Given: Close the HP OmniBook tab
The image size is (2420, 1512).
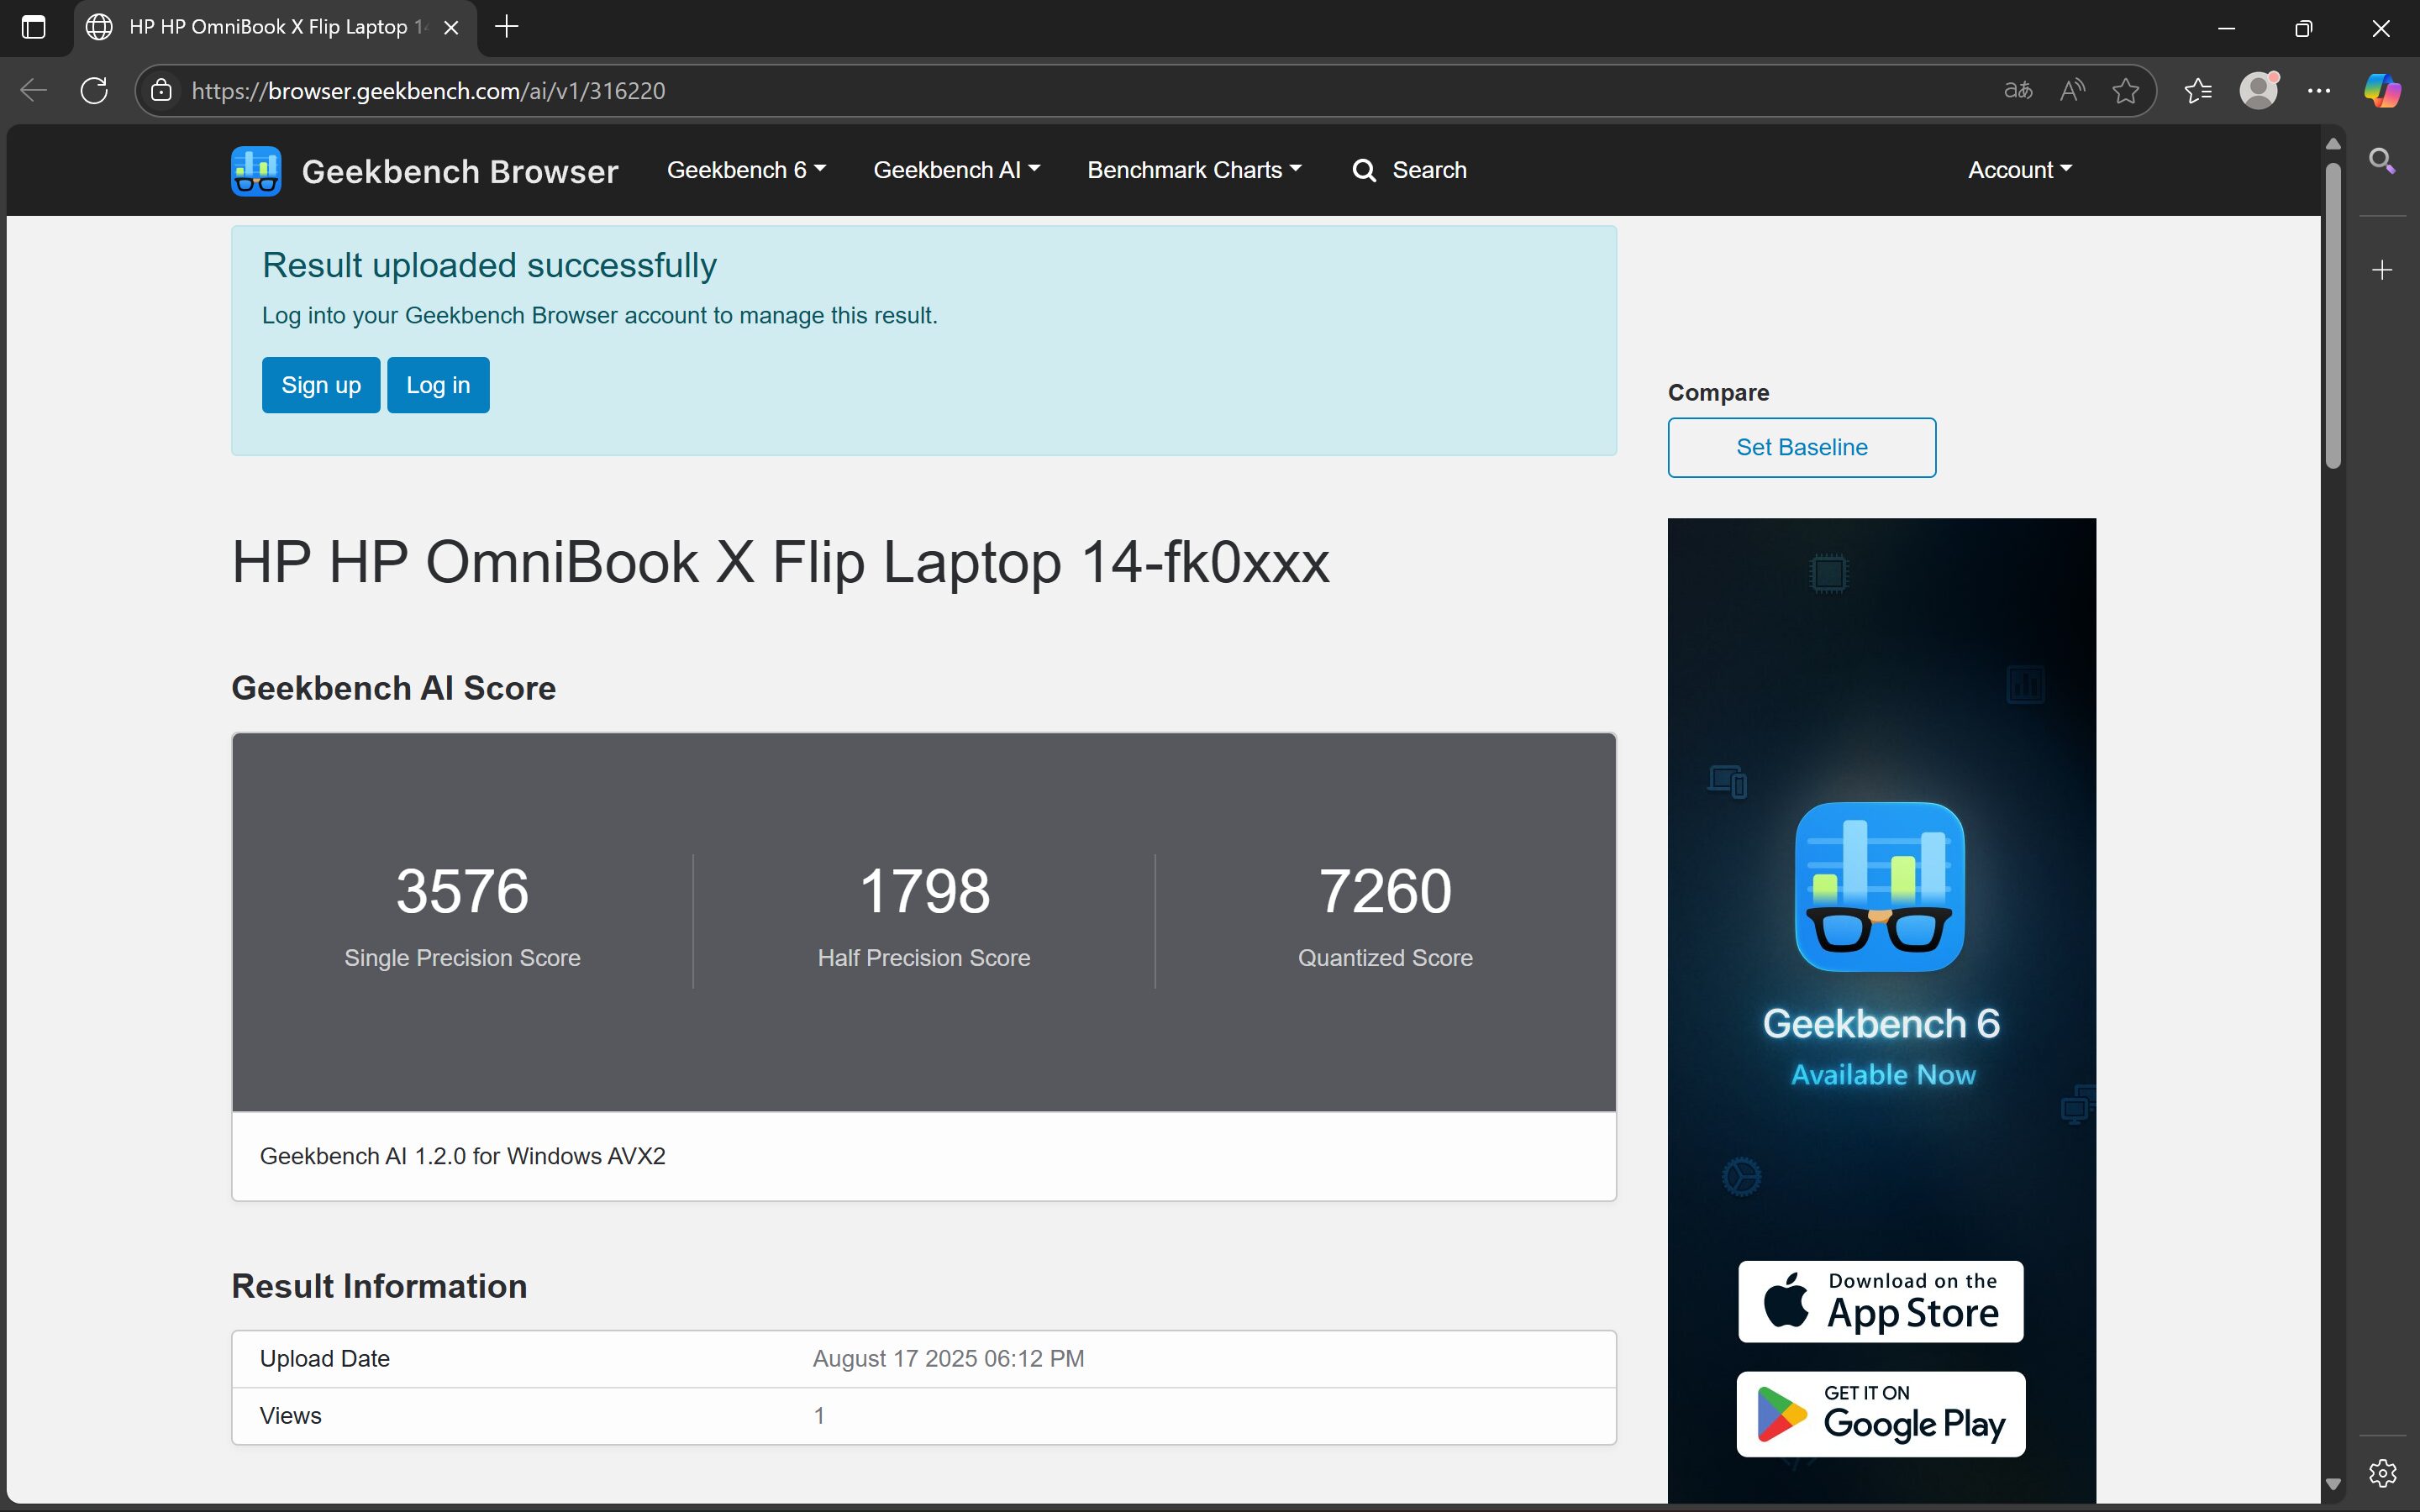Looking at the screenshot, I should (x=452, y=27).
